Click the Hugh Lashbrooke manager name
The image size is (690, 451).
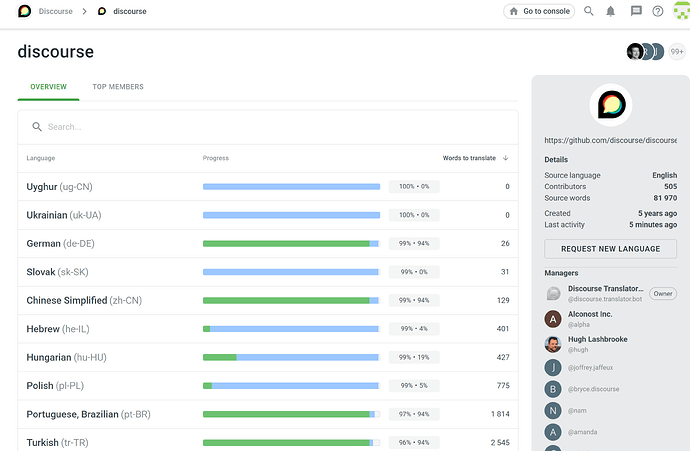pos(598,339)
